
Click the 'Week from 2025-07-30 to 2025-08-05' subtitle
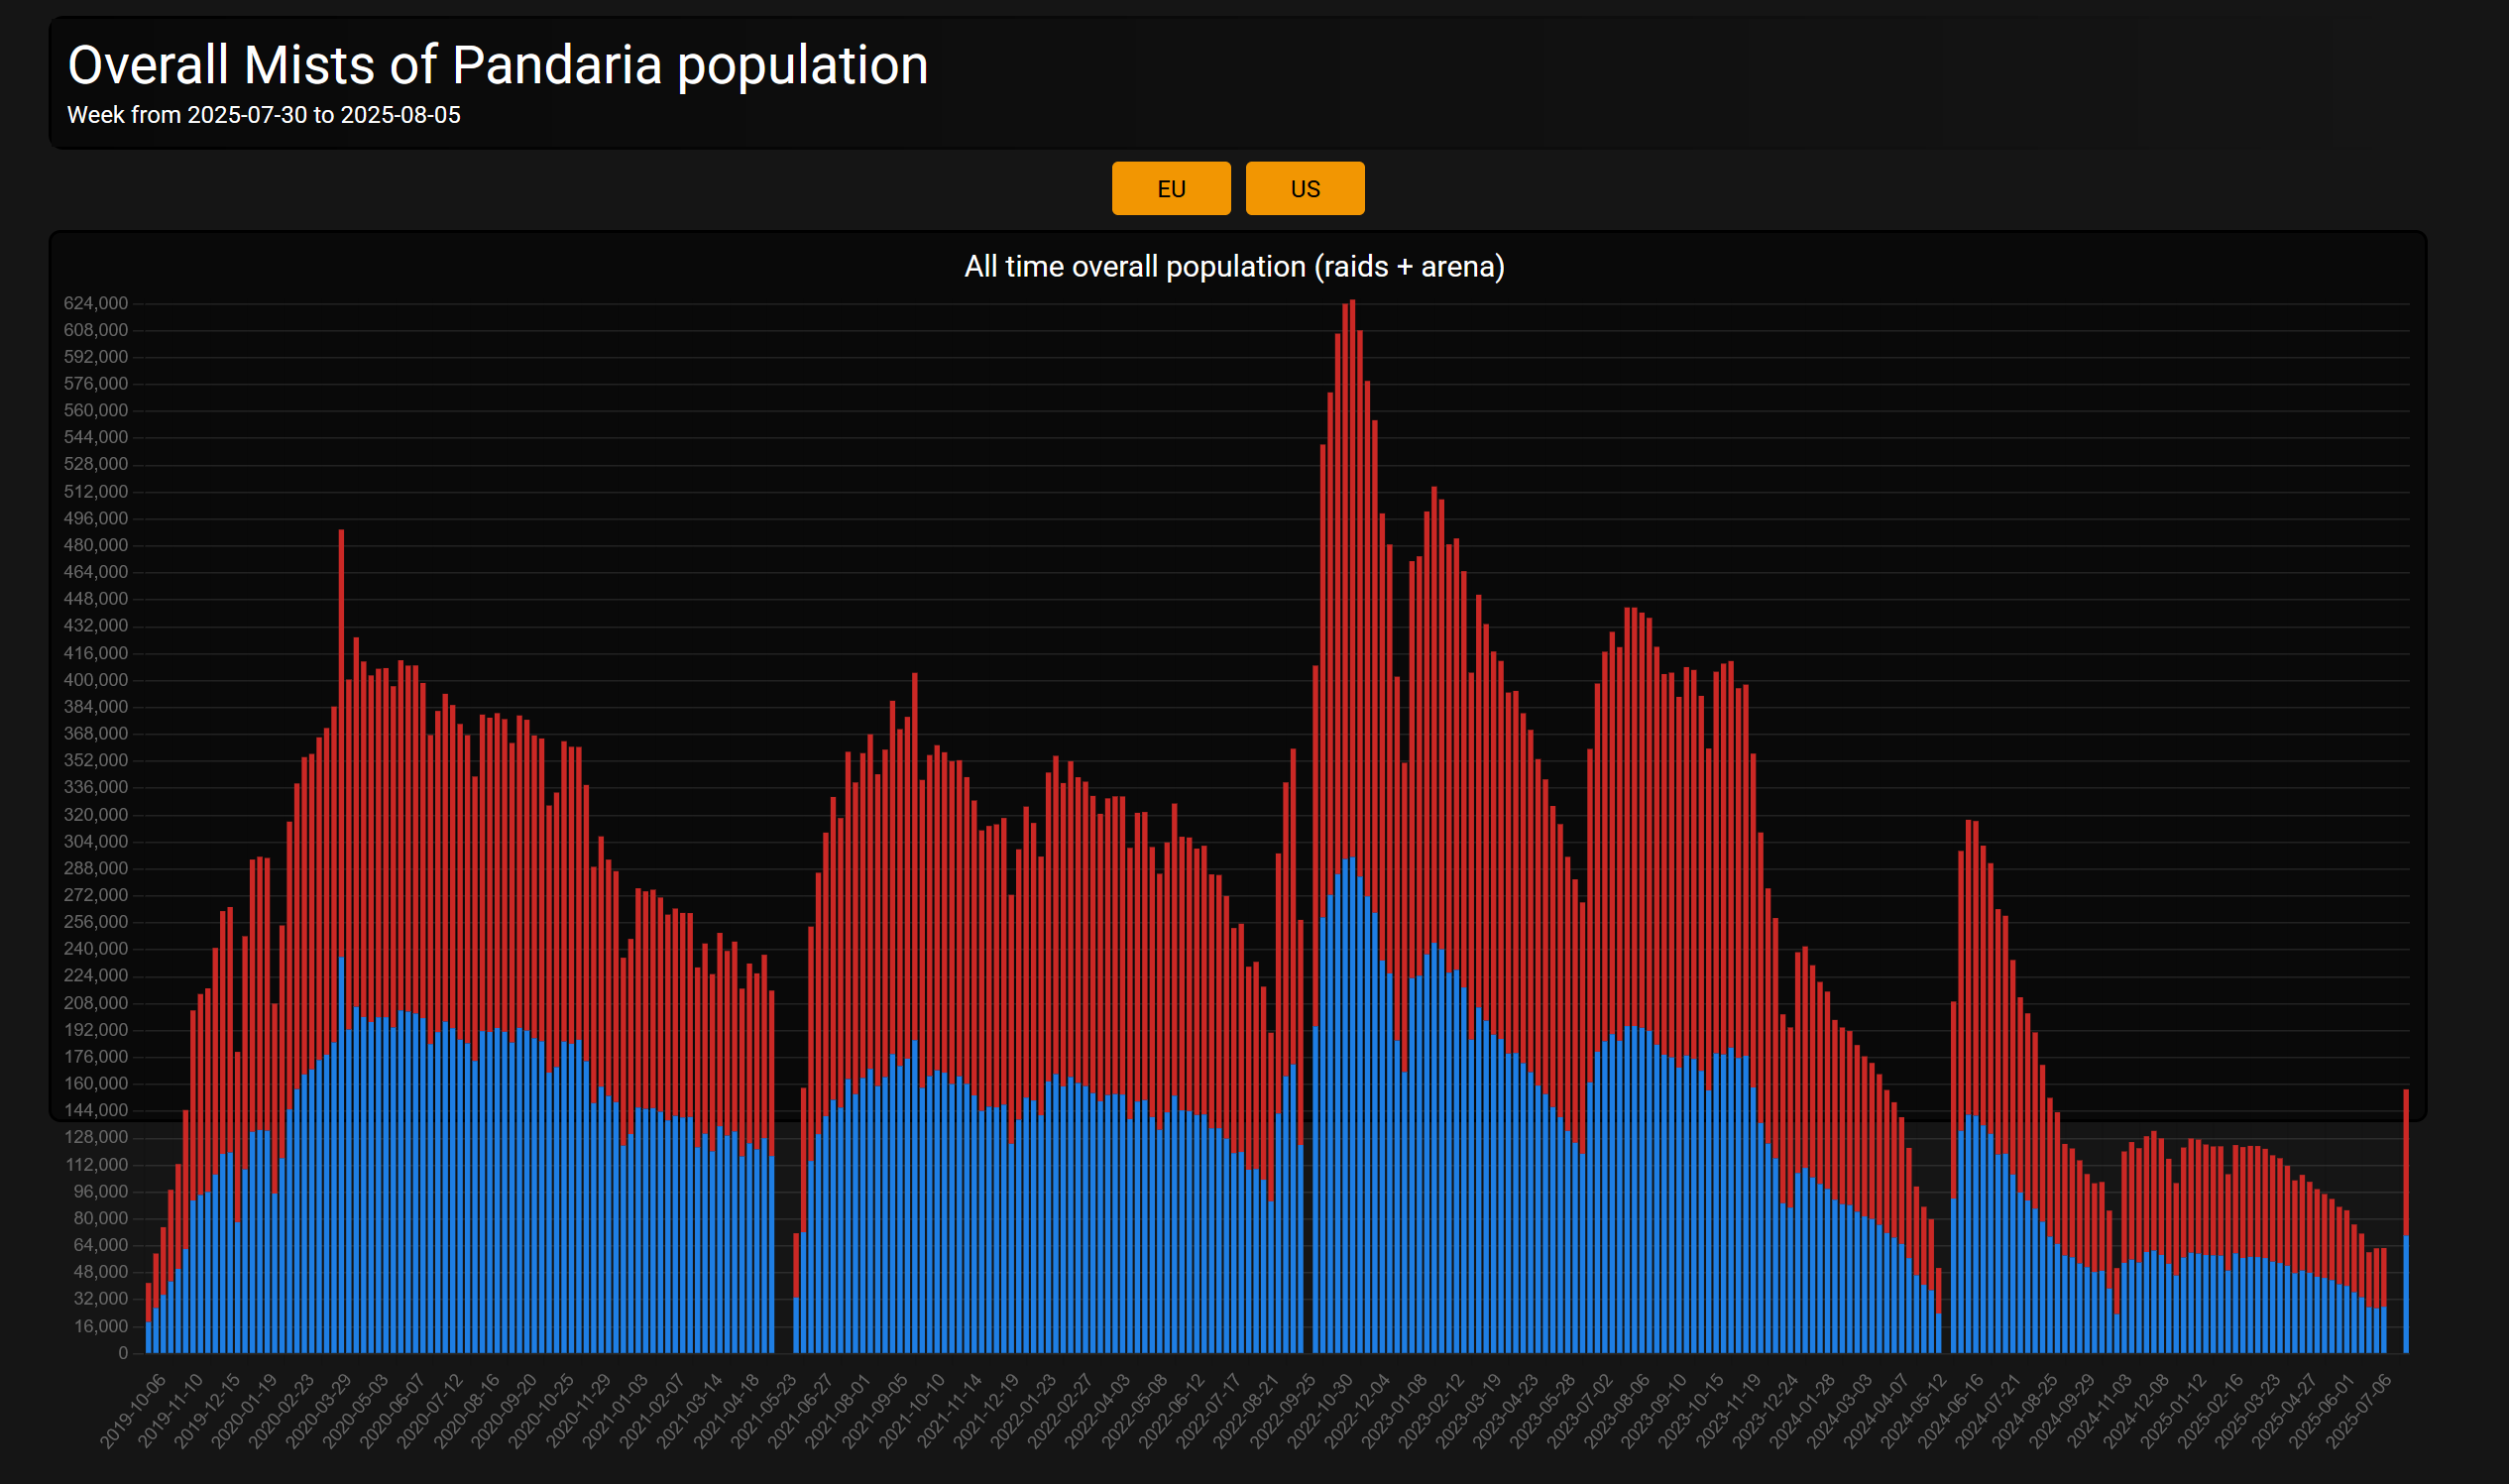(x=263, y=115)
